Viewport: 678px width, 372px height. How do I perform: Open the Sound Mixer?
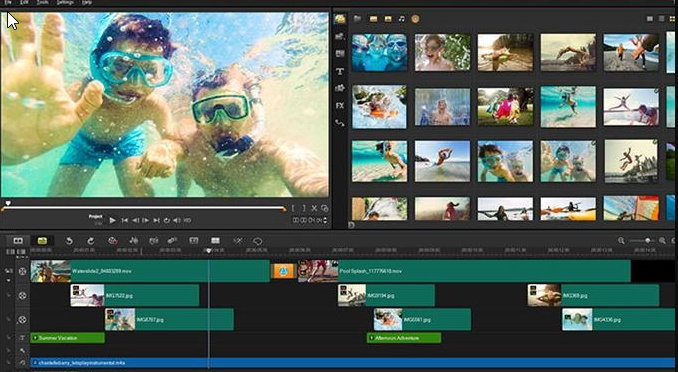click(x=134, y=241)
